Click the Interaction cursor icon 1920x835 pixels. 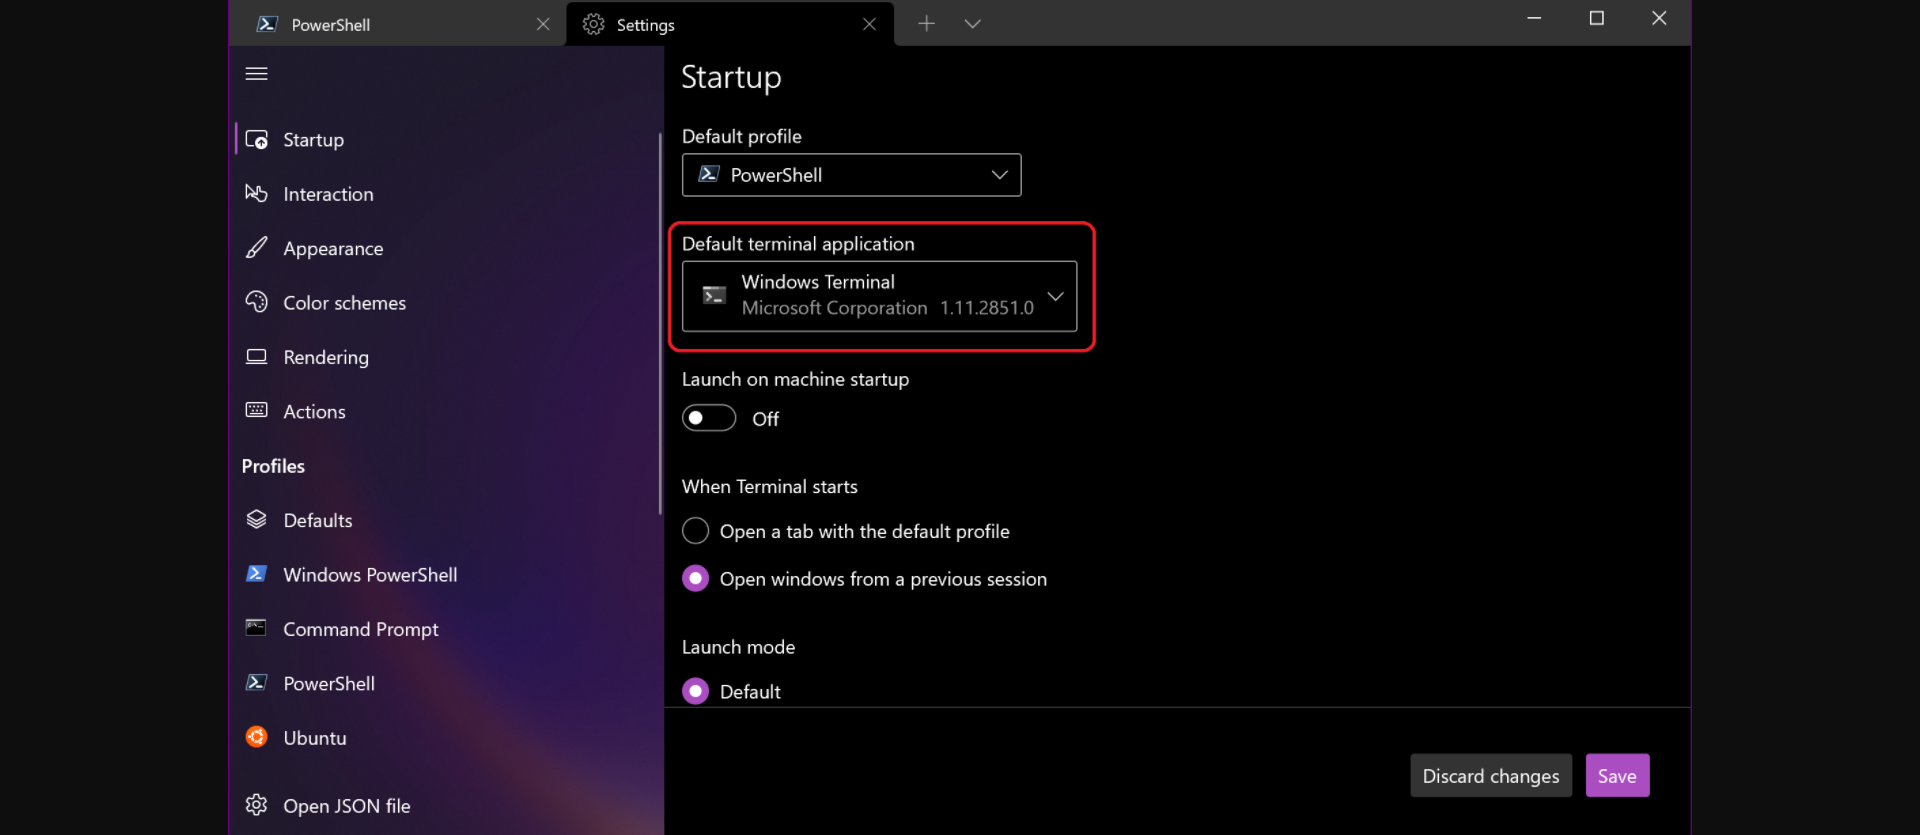(x=256, y=193)
